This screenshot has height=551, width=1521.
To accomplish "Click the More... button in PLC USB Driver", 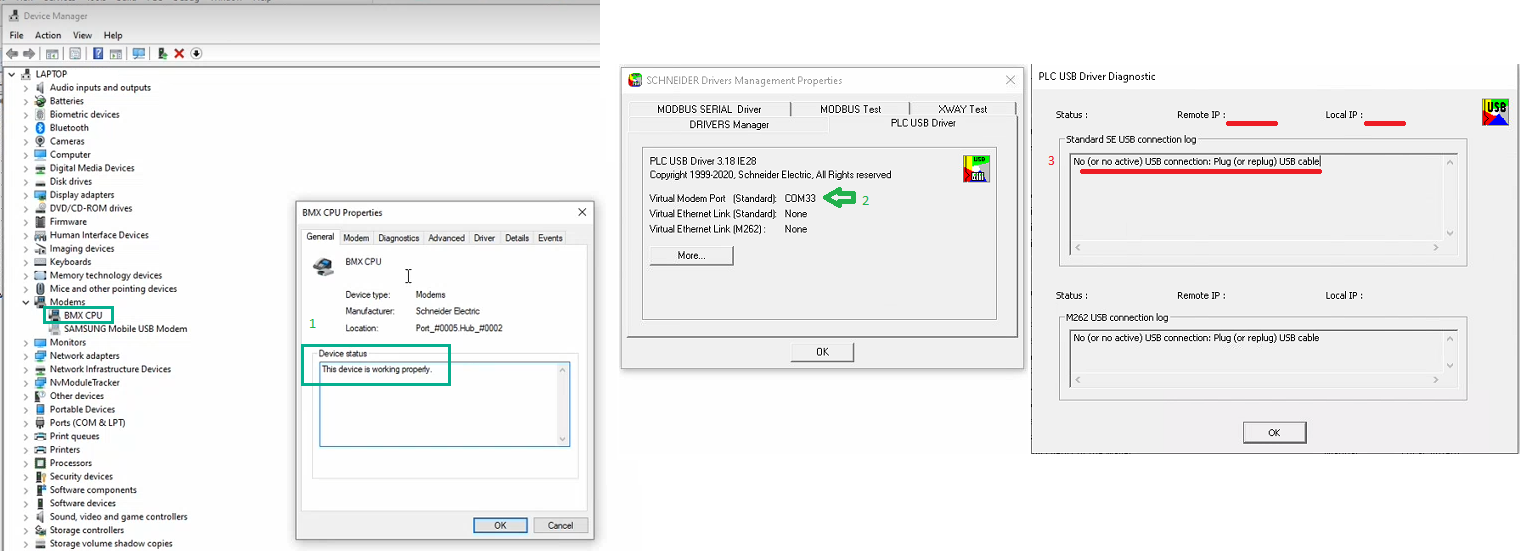I will point(691,255).
